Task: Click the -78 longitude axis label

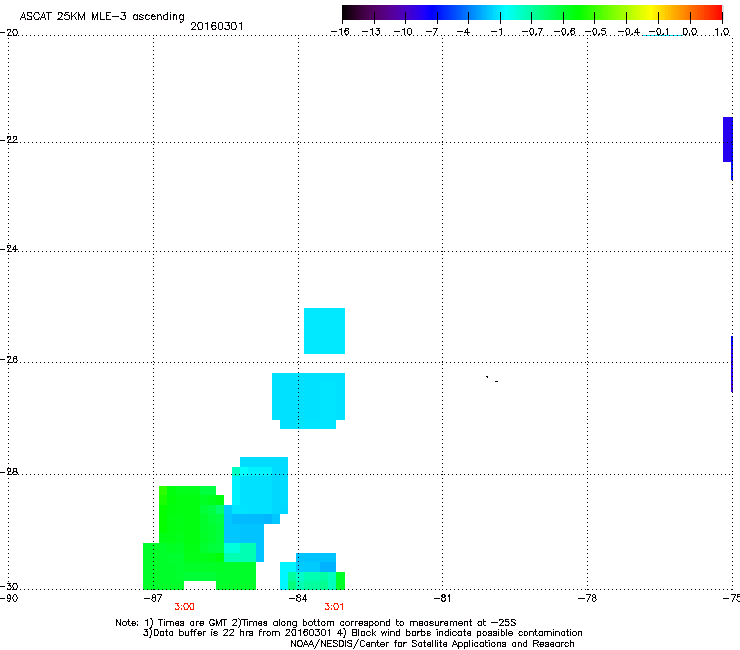Action: point(587,598)
